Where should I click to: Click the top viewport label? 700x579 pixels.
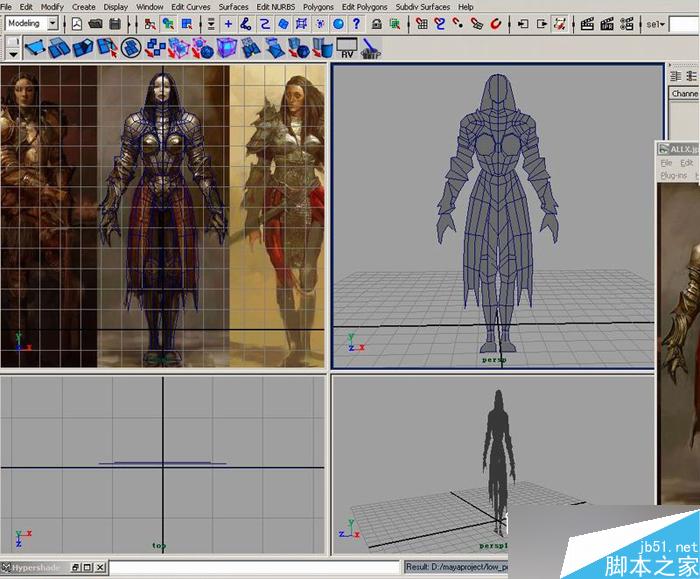coord(158,546)
